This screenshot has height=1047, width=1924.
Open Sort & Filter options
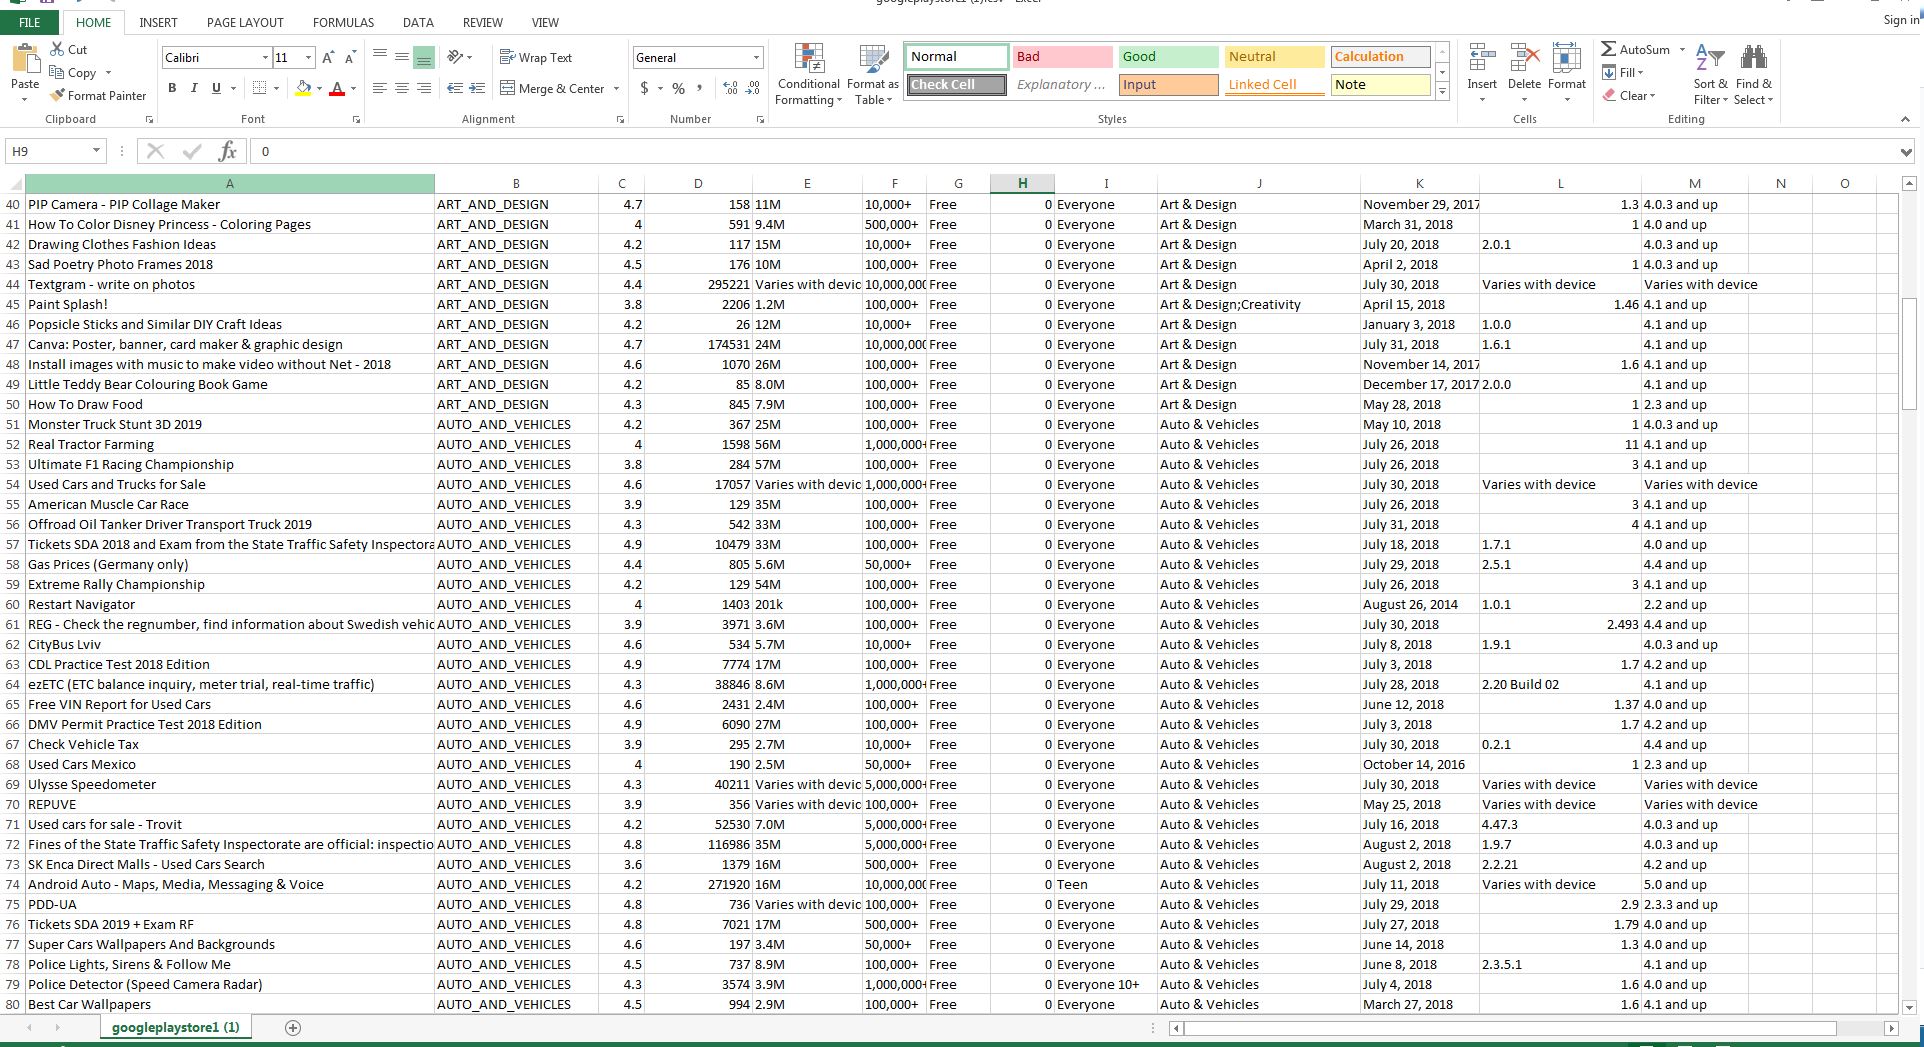pos(1710,75)
